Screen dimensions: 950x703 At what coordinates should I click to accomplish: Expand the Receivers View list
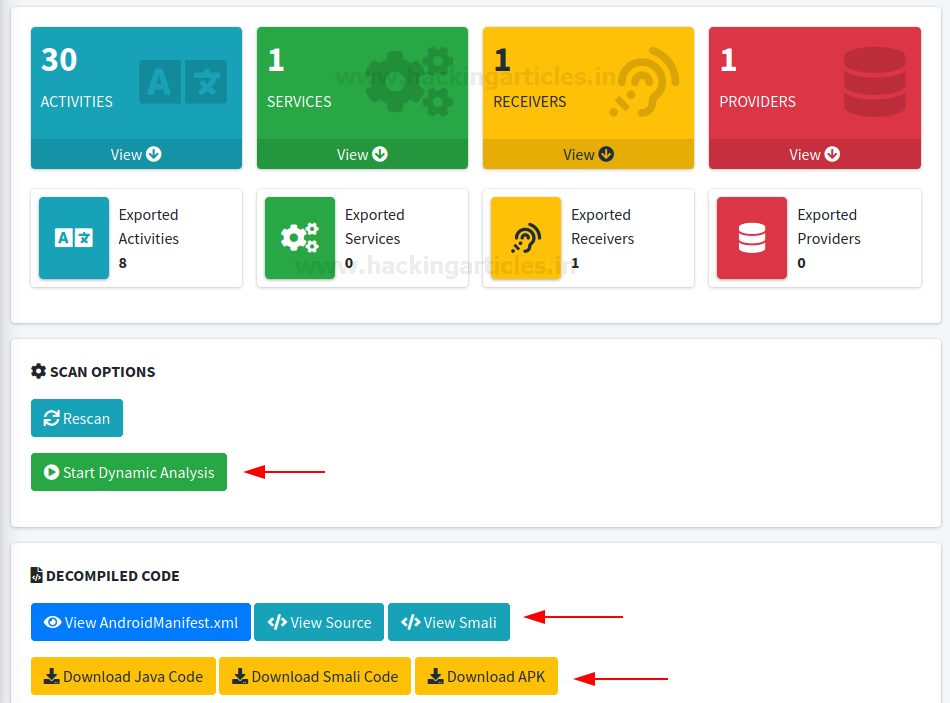point(588,154)
